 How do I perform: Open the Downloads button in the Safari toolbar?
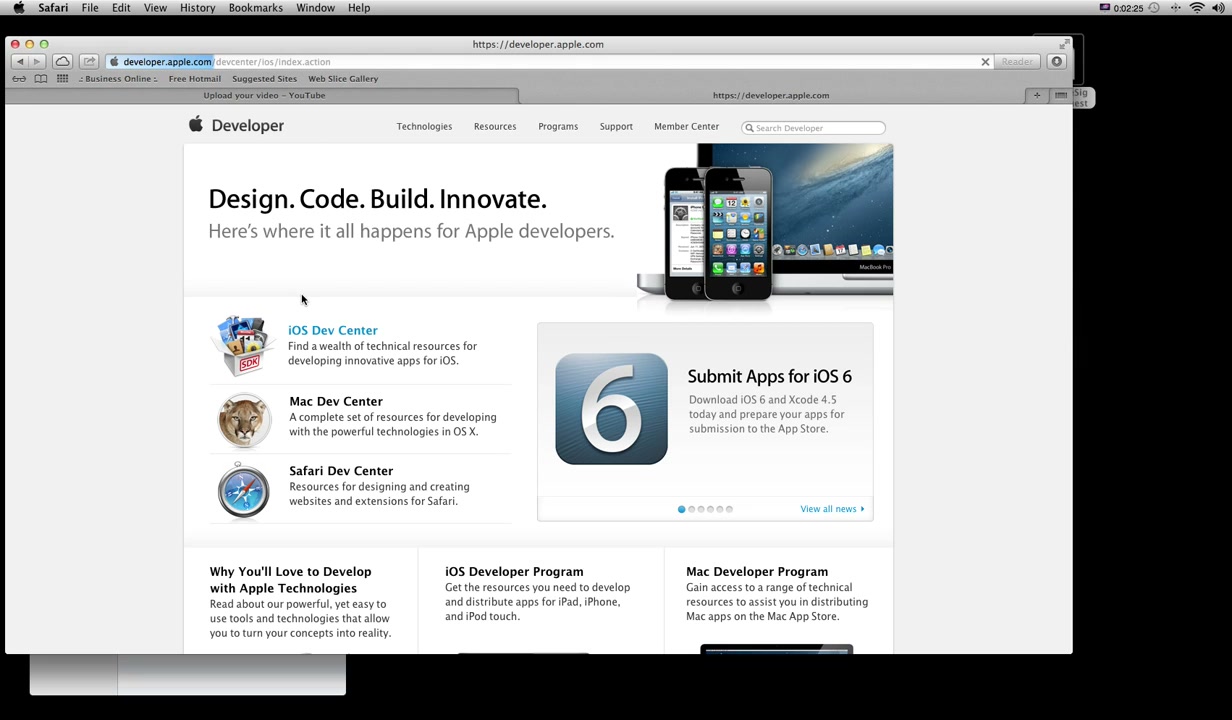[1057, 62]
